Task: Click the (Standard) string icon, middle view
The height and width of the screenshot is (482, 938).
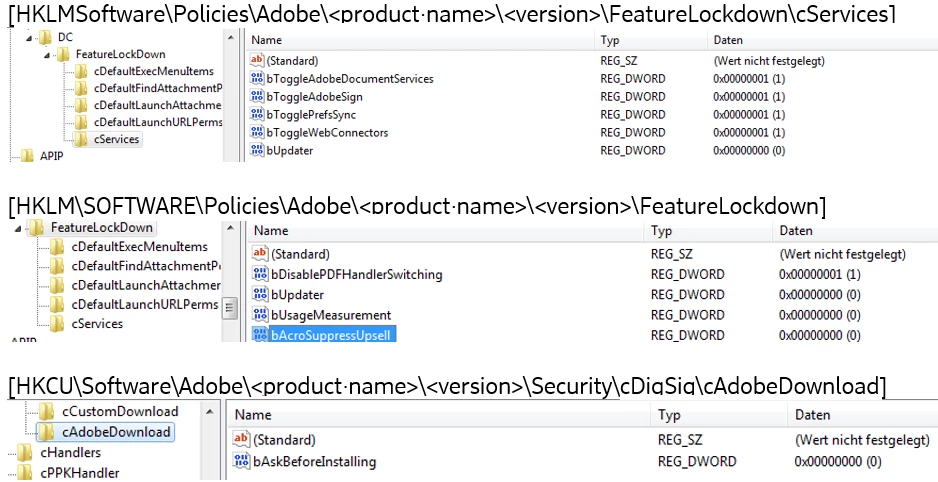Action: point(260,254)
